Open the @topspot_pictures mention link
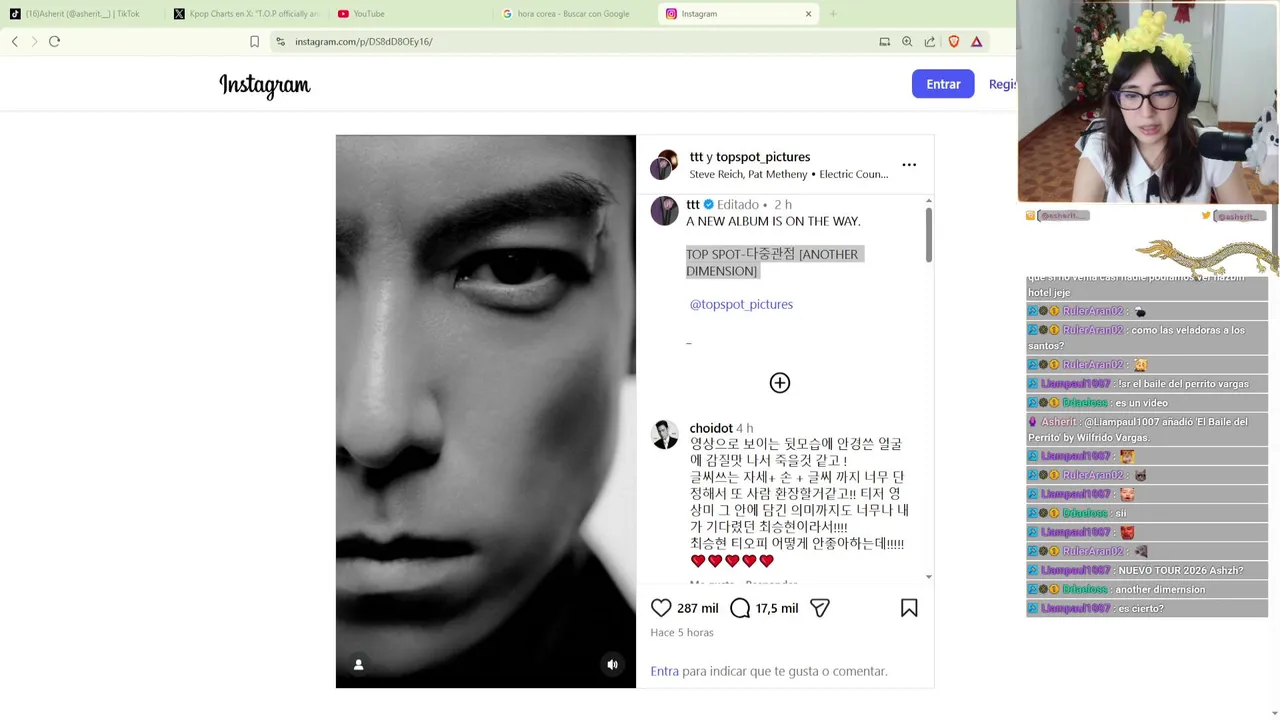Viewport: 1280px width, 720px height. point(741,304)
